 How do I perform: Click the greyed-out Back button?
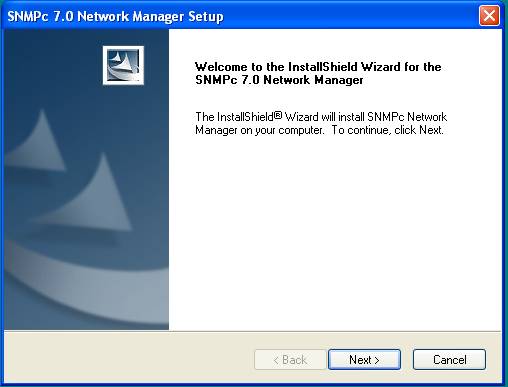[x=290, y=359]
